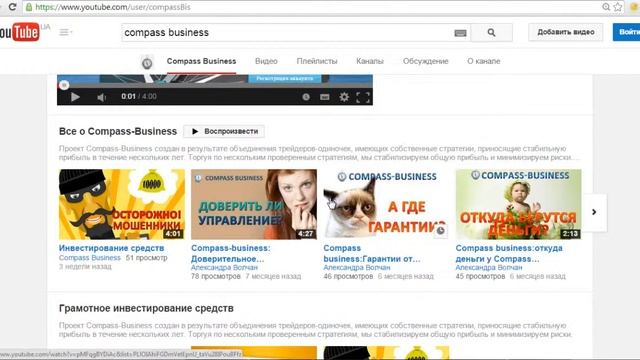
Task: Click the Compass Business channel avatar icon
Action: [x=147, y=63]
